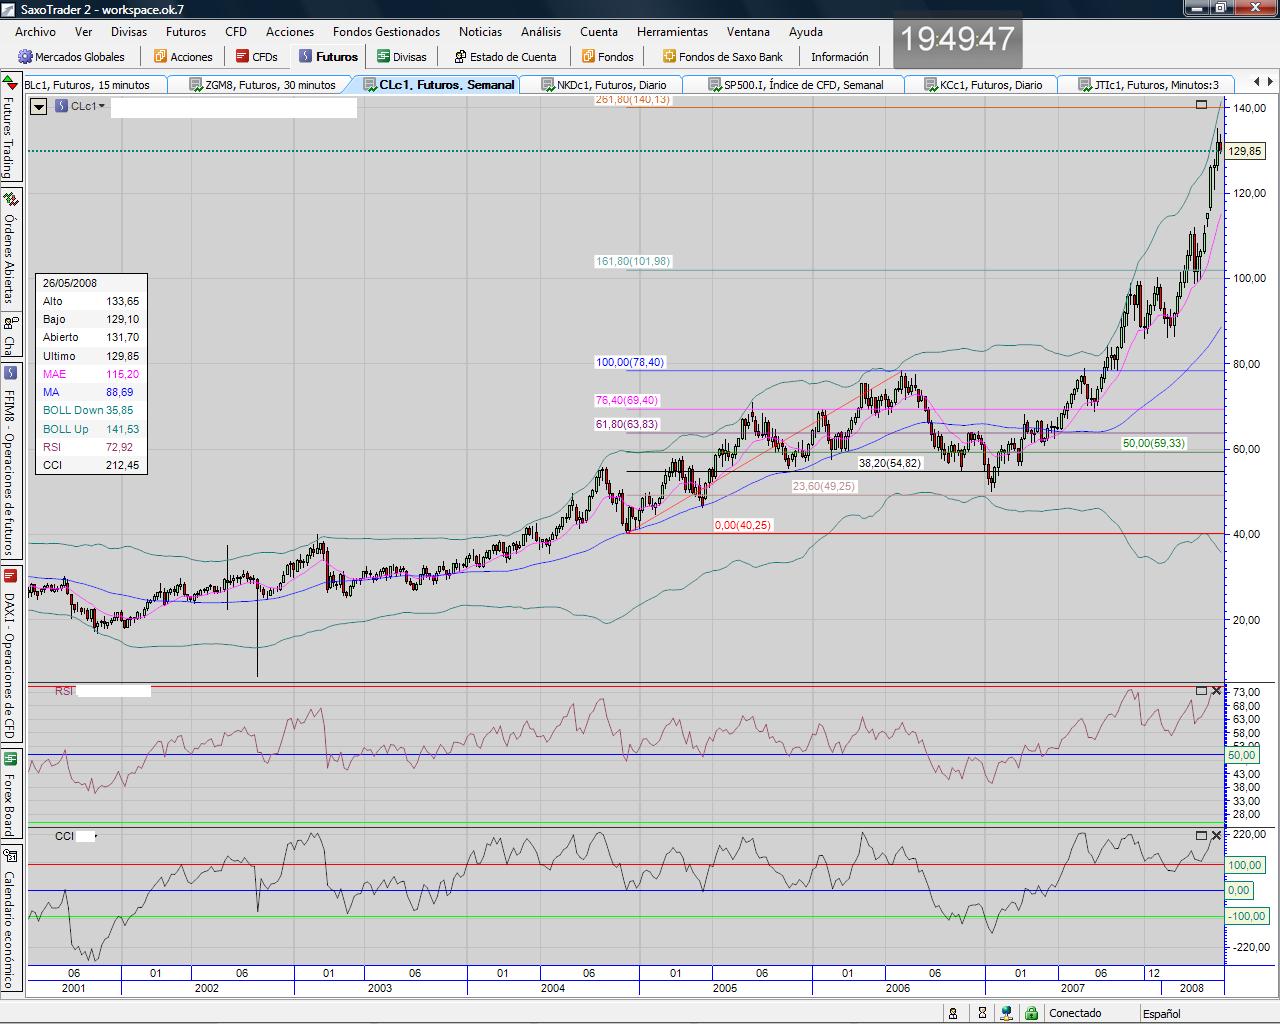Click the Divisas toolbar icon
This screenshot has height=1024, width=1280.
pos(384,57)
